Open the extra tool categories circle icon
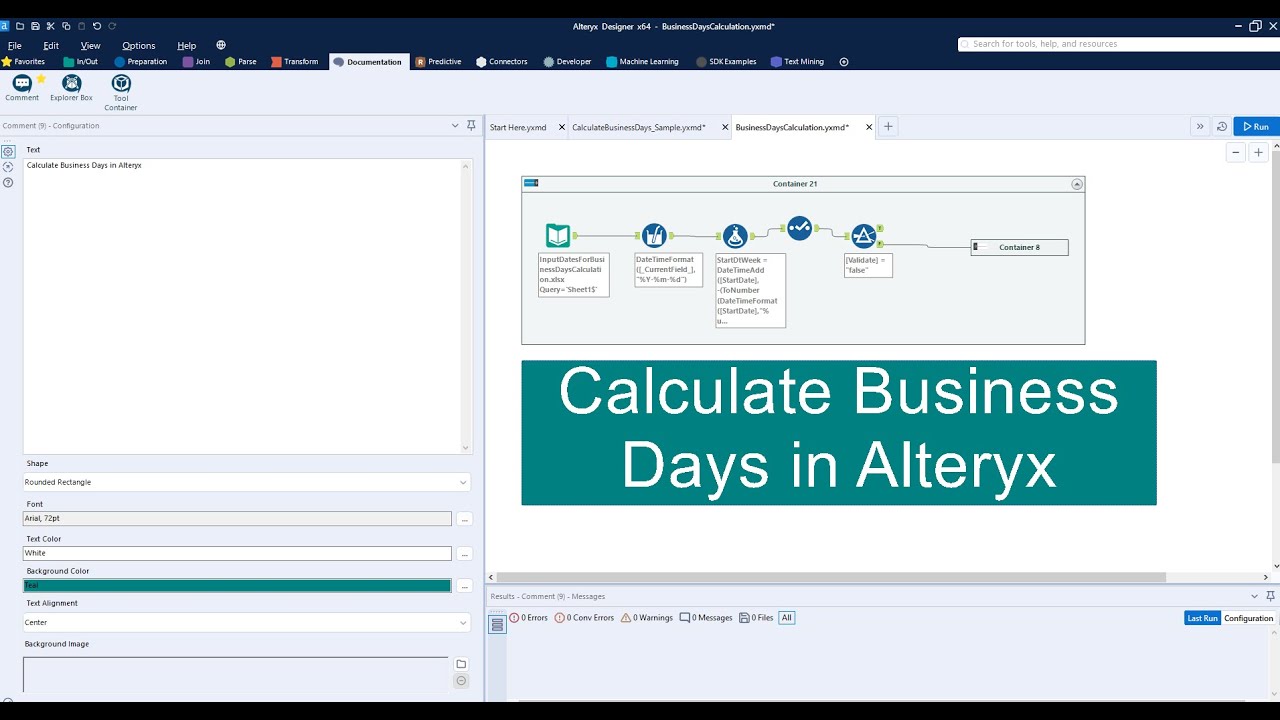This screenshot has height=720, width=1280. coord(844,62)
